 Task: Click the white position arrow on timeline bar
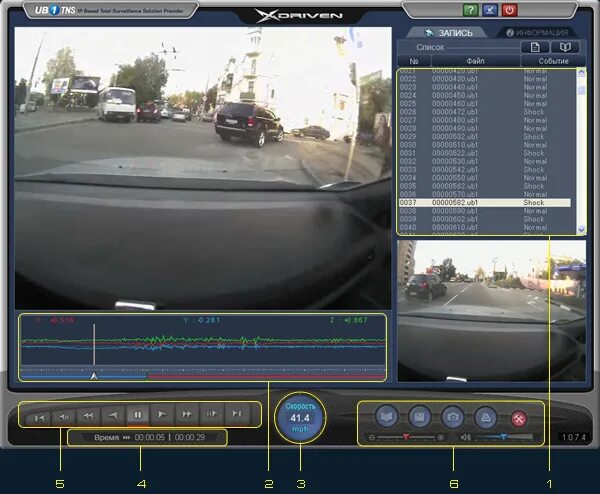coord(94,376)
